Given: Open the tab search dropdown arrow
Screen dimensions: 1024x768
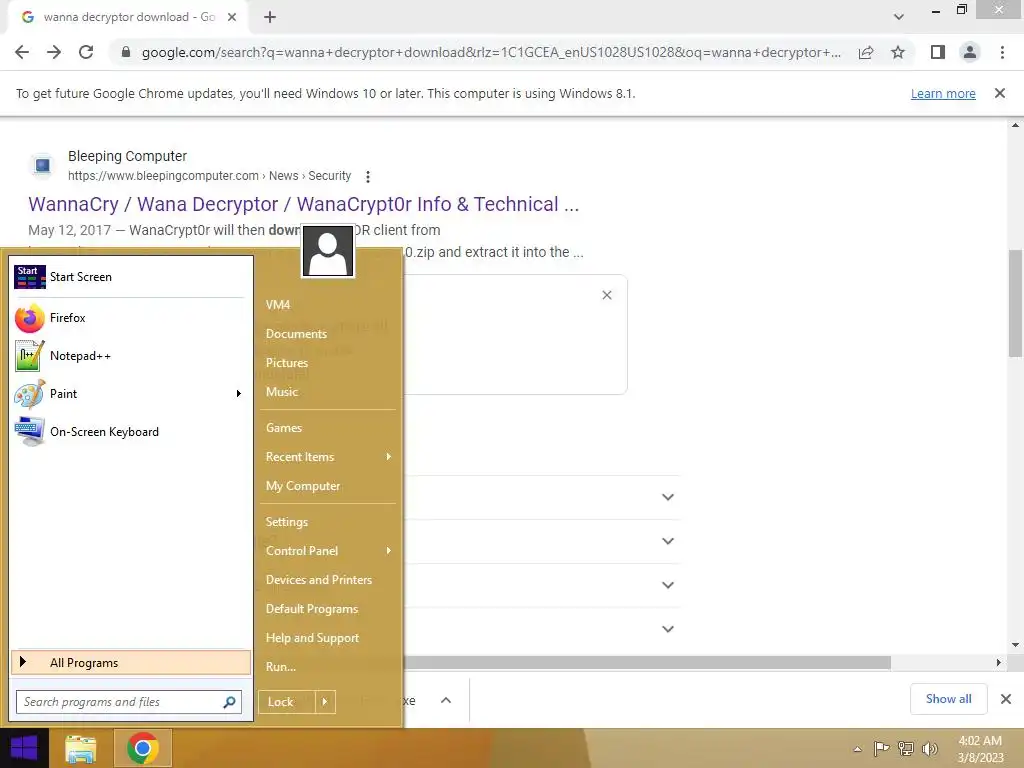Looking at the screenshot, I should tap(899, 17).
